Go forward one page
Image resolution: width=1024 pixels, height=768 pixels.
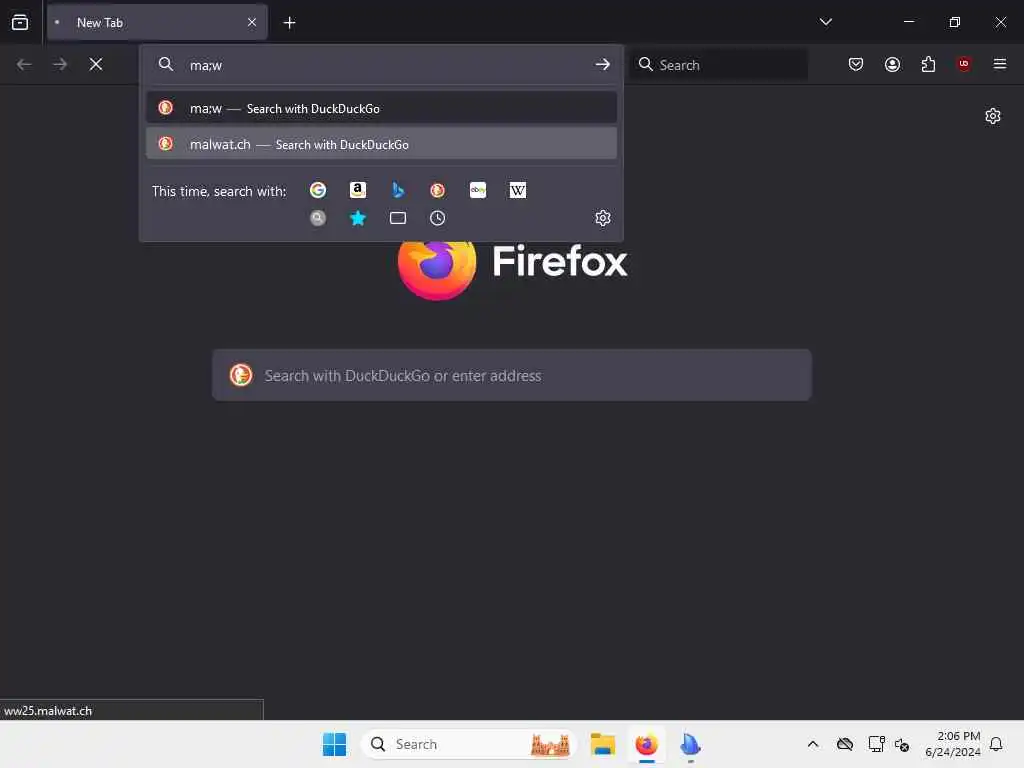click(x=60, y=64)
